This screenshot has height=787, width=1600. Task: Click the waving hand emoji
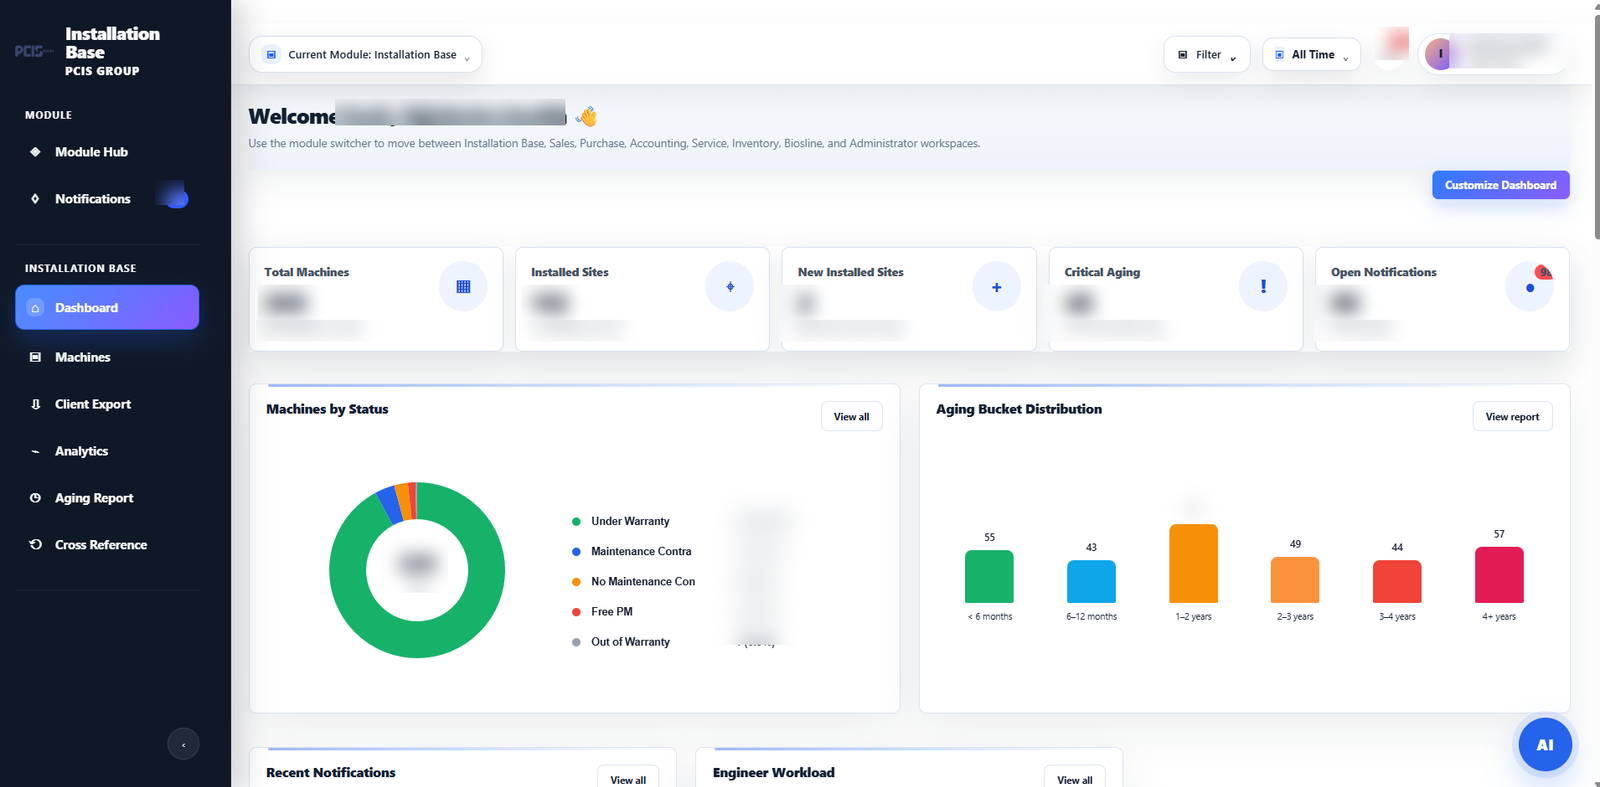587,117
